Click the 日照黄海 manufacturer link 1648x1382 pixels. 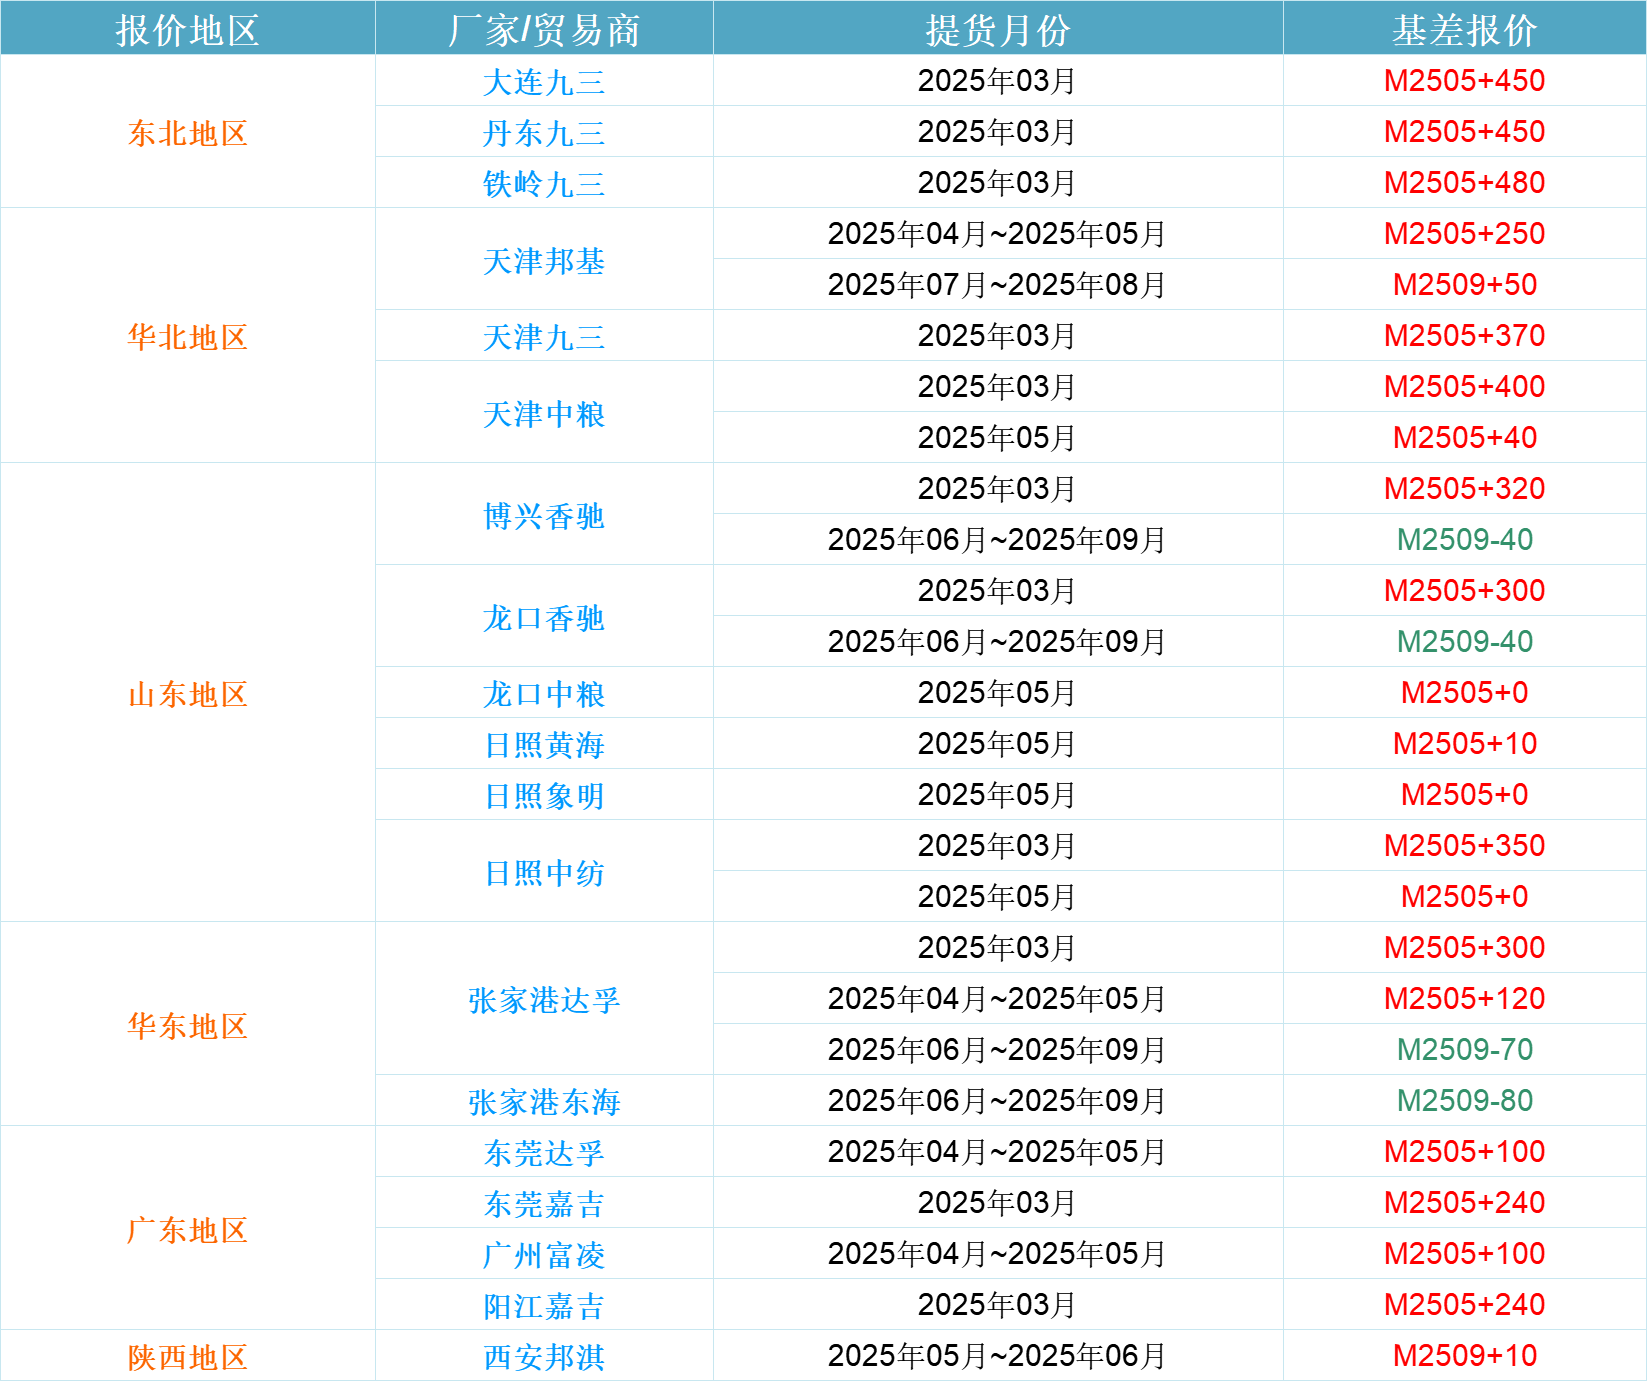tap(544, 745)
